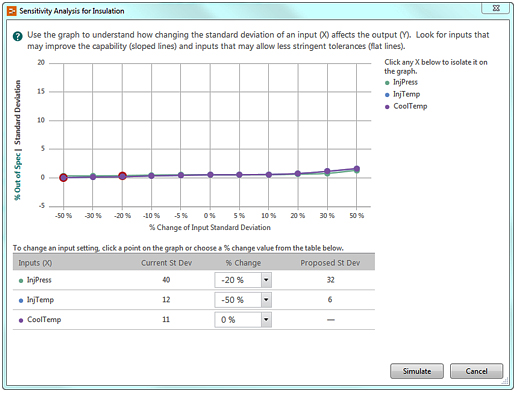The width and height of the screenshot is (517, 394).
Task: Isolate CoolTemp in the graph legend
Action: [410, 106]
